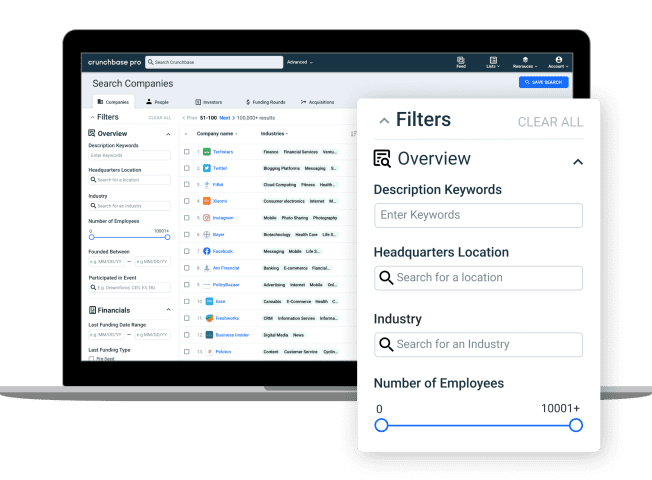Click the Freshworks company logo
This screenshot has height=480, width=652.
(x=210, y=318)
